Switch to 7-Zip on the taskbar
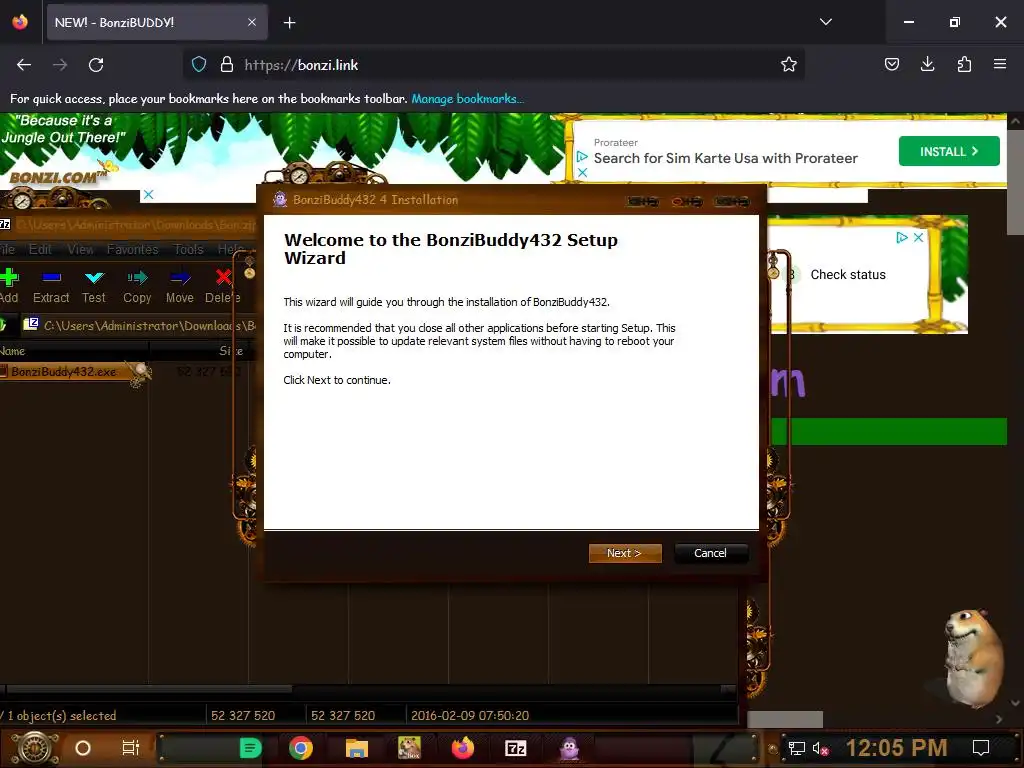The height and width of the screenshot is (768, 1024). (516, 748)
